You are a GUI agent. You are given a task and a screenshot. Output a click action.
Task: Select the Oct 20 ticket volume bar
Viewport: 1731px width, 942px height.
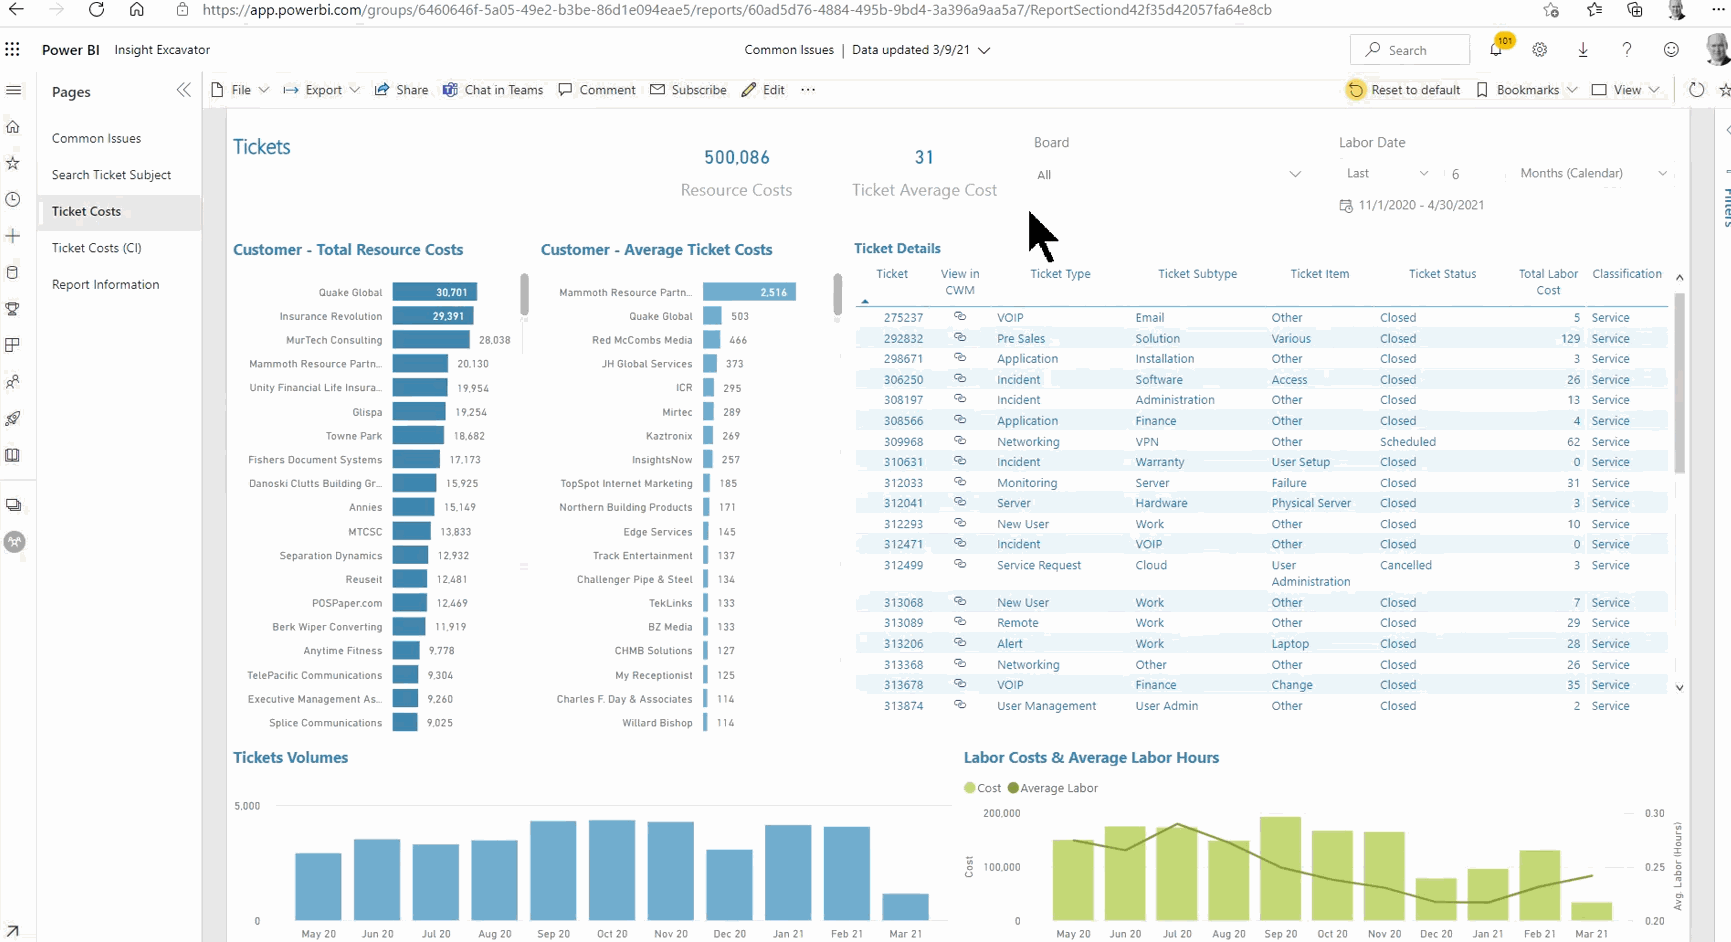tap(612, 870)
